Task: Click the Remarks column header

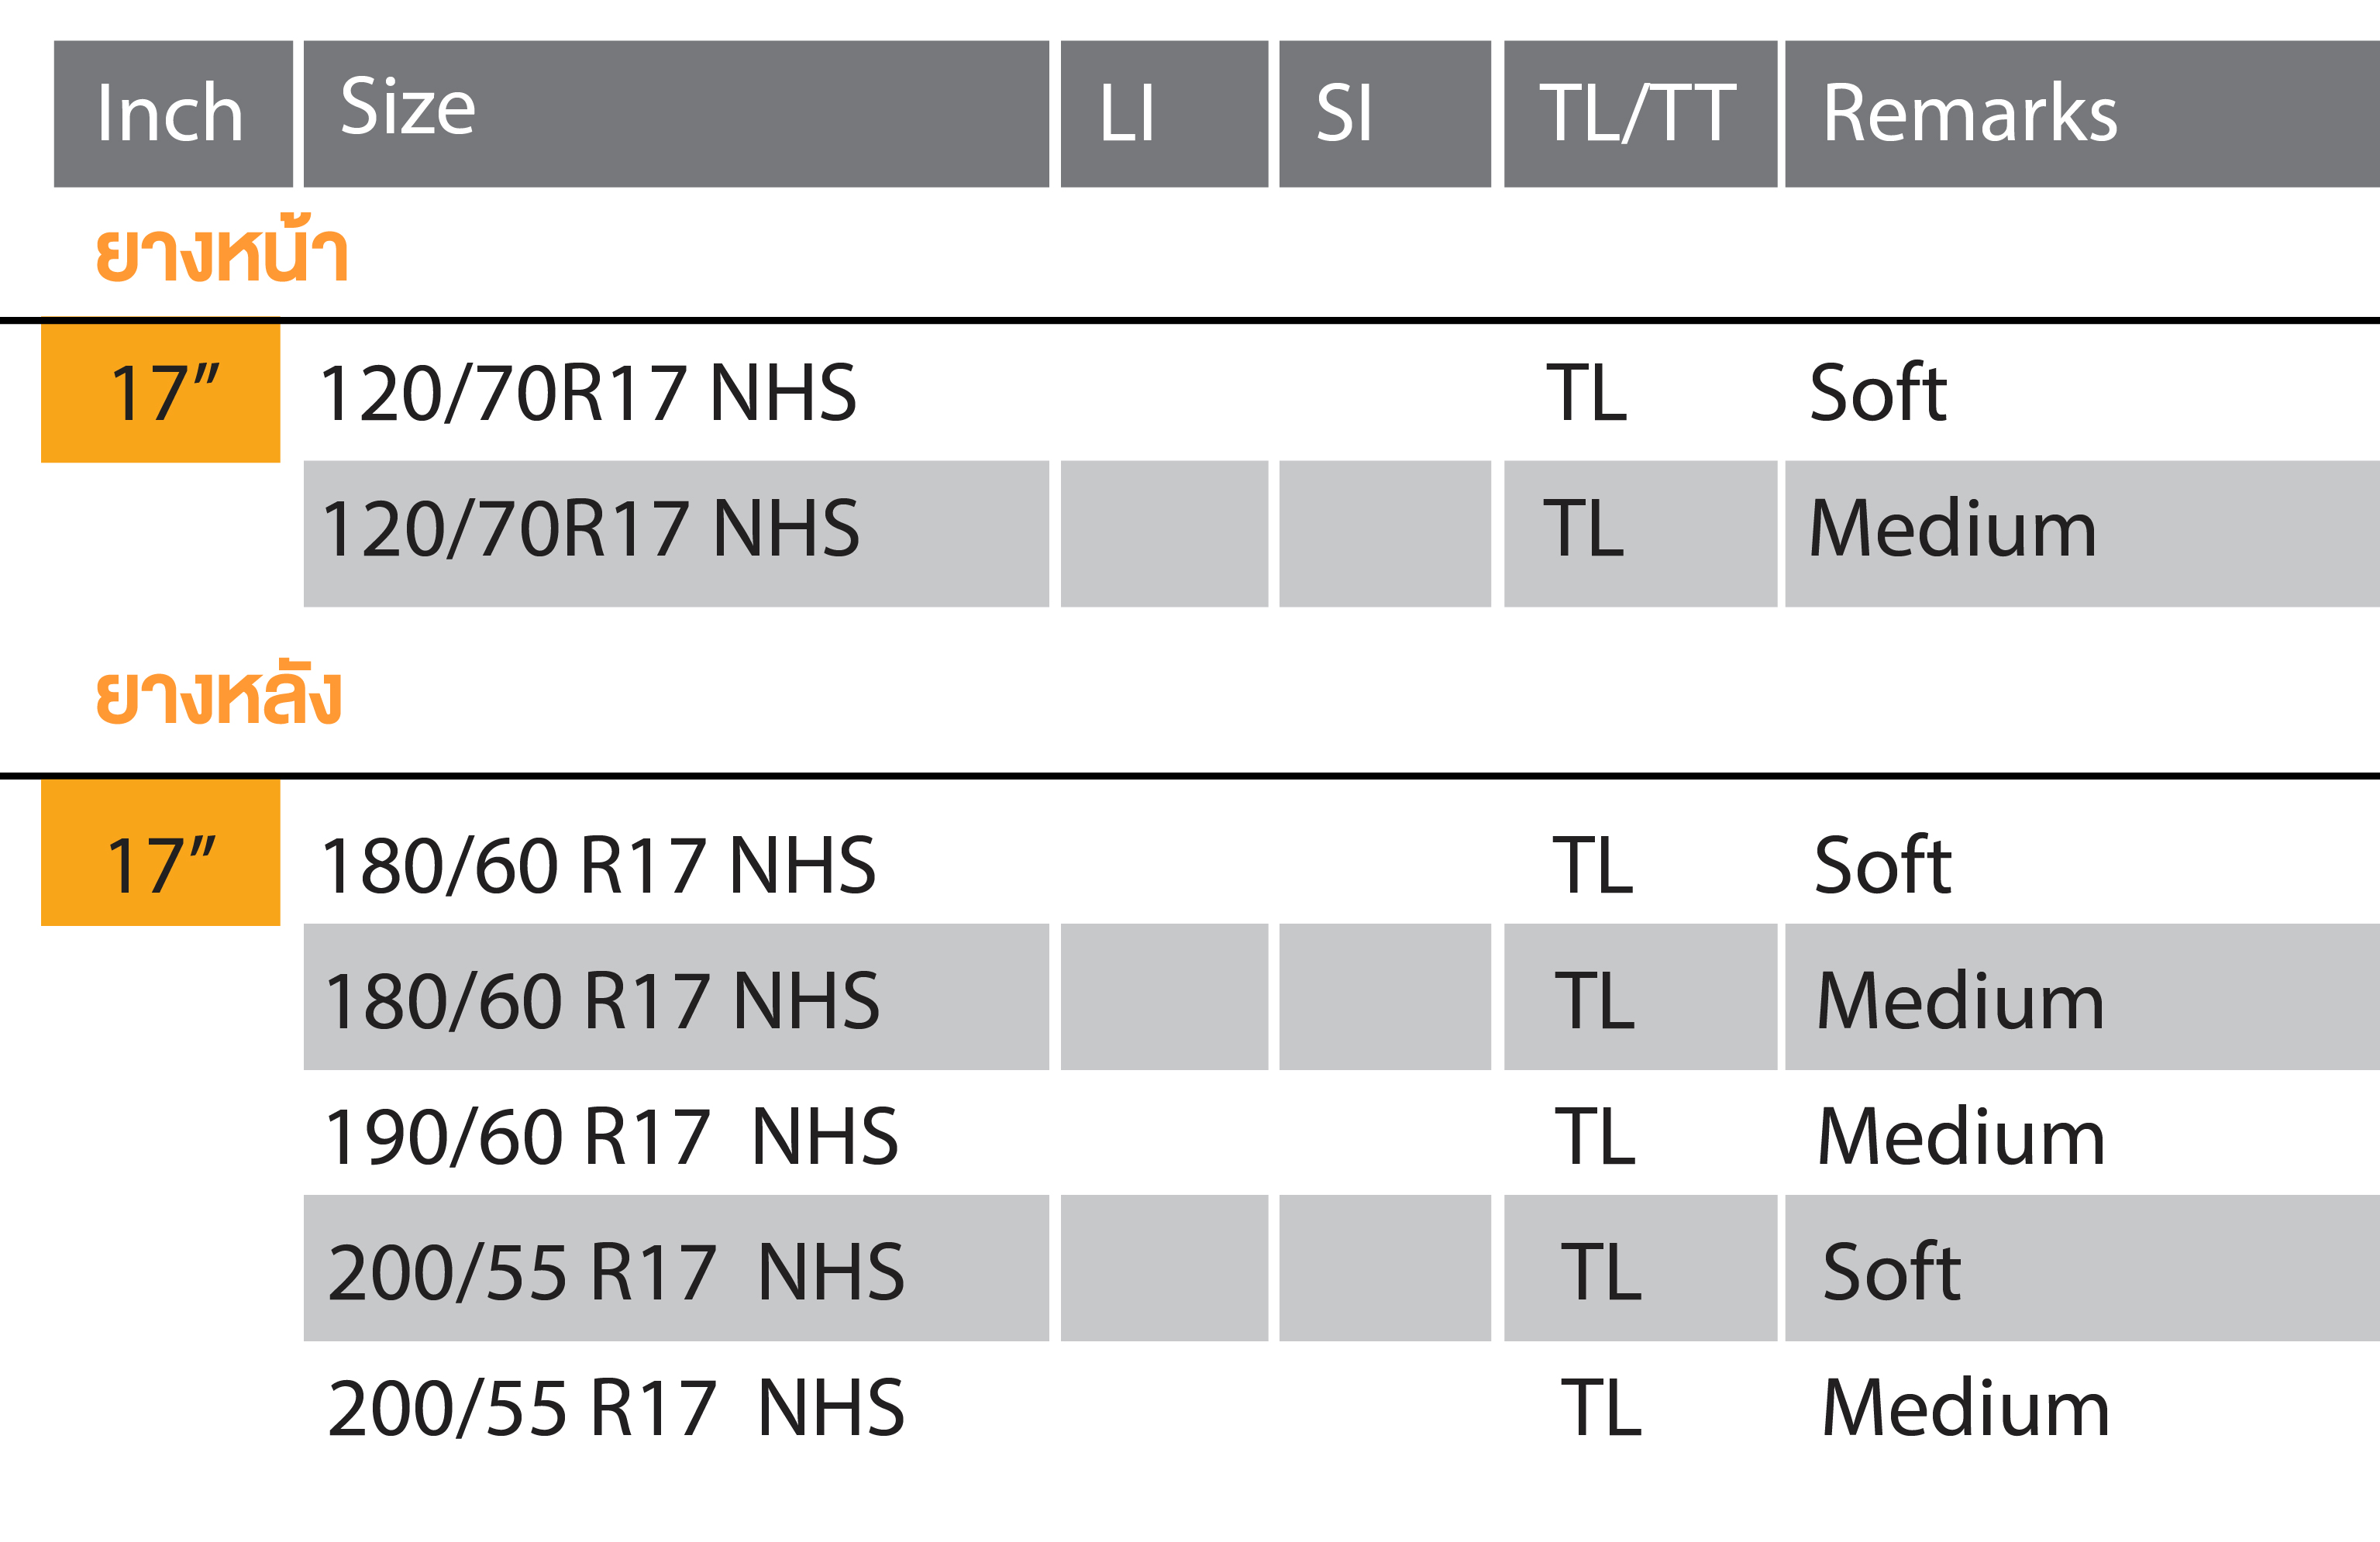Action: click(x=2082, y=114)
